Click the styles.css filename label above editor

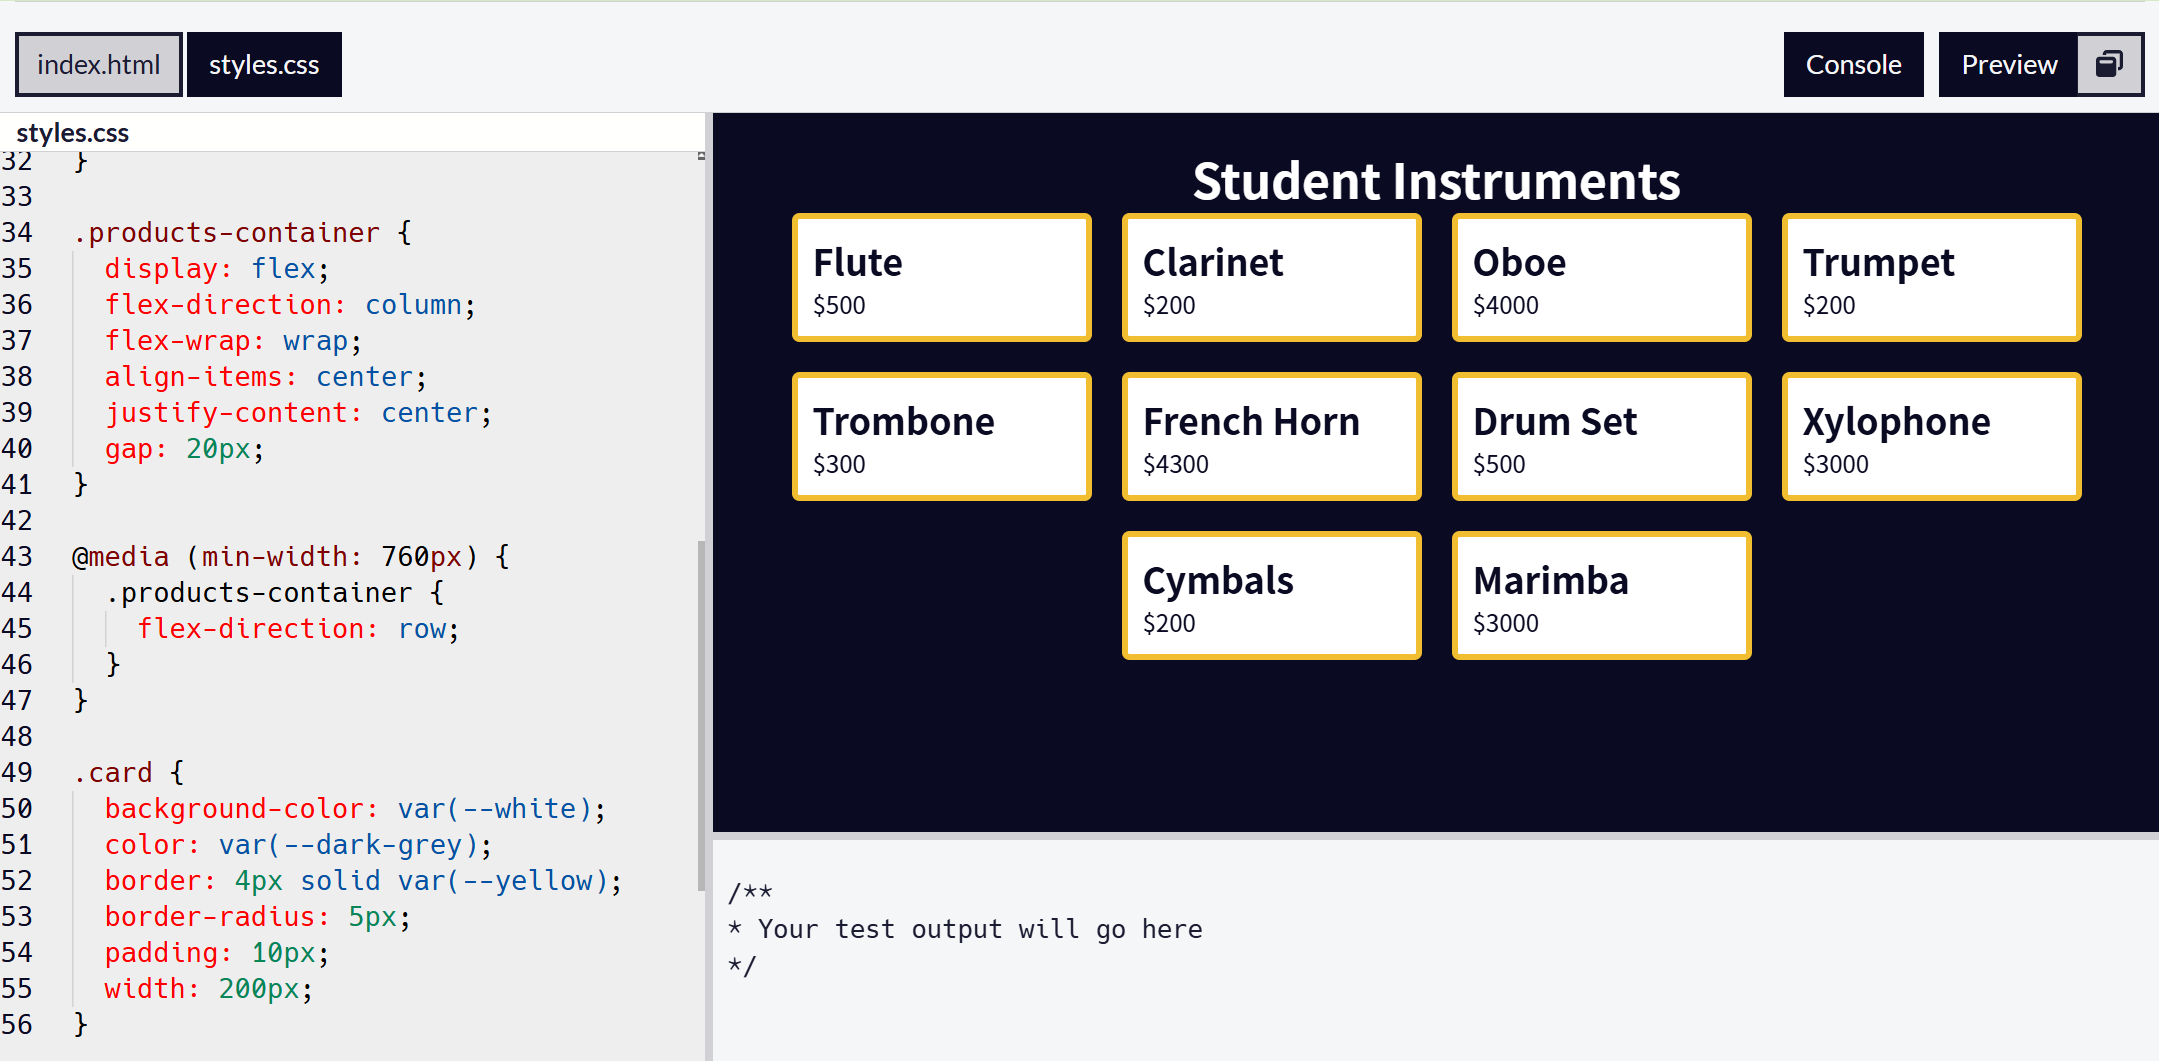pyautogui.click(x=71, y=132)
